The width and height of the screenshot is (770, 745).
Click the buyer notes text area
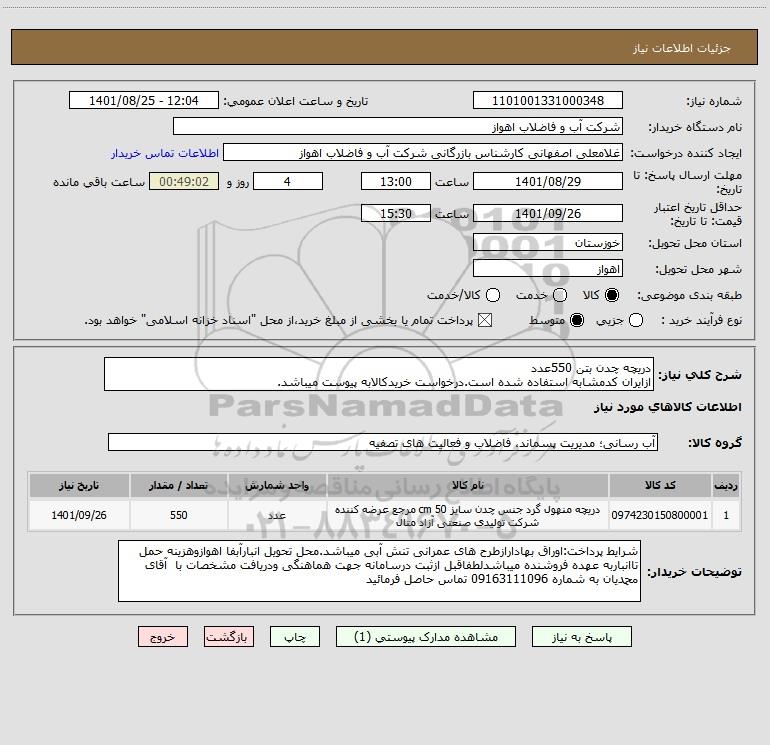[x=379, y=571]
